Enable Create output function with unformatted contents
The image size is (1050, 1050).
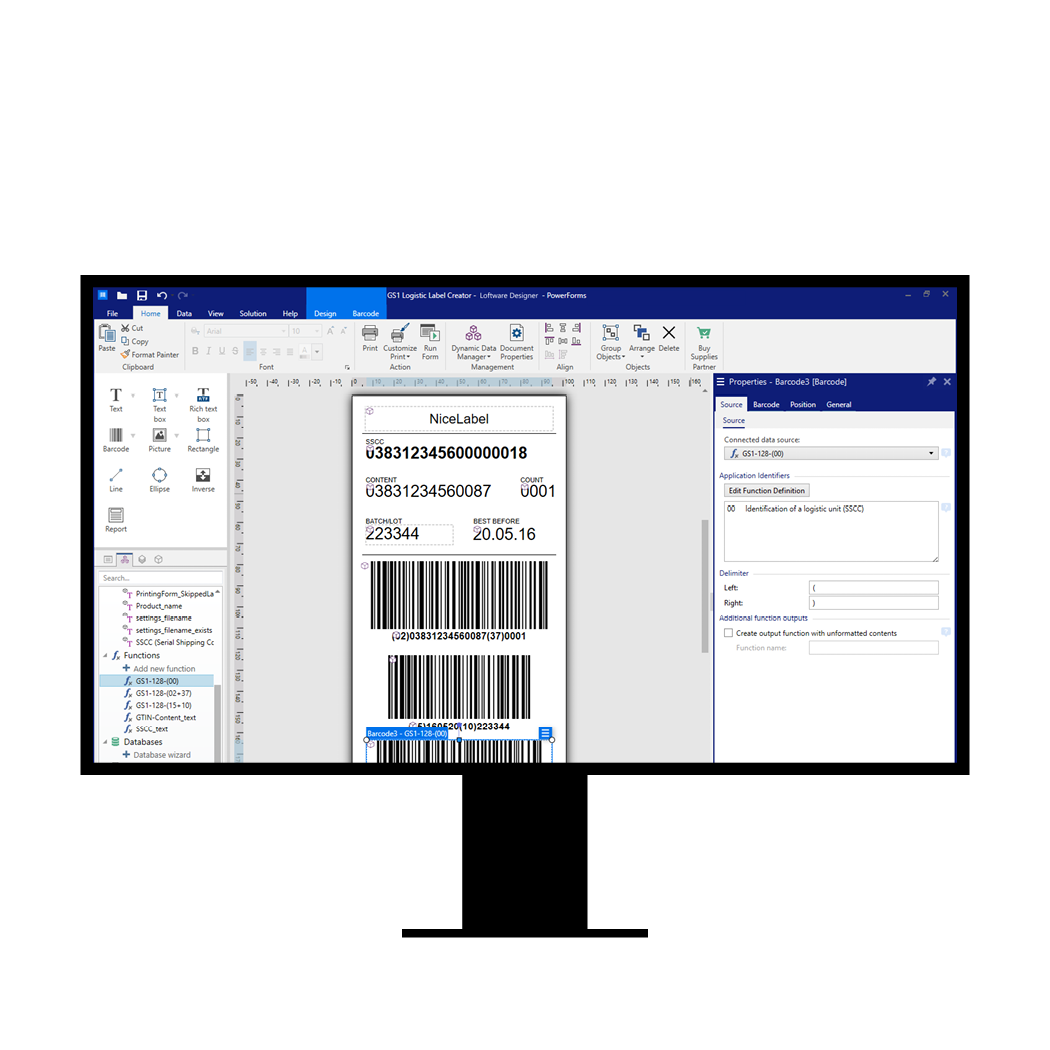click(x=728, y=633)
